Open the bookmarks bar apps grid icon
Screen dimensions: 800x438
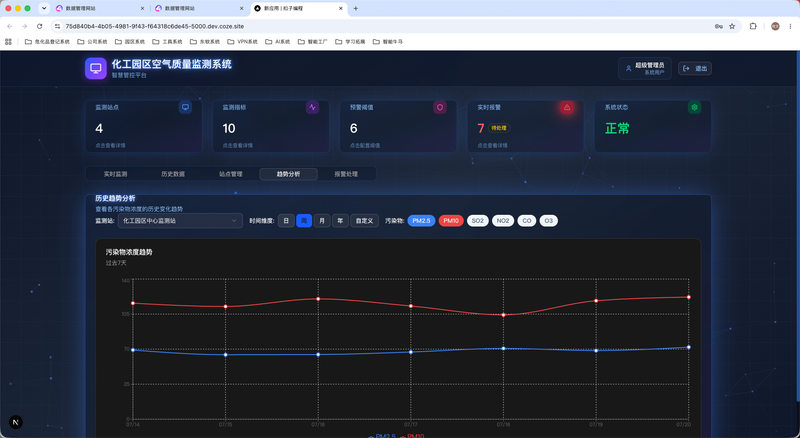[8, 42]
